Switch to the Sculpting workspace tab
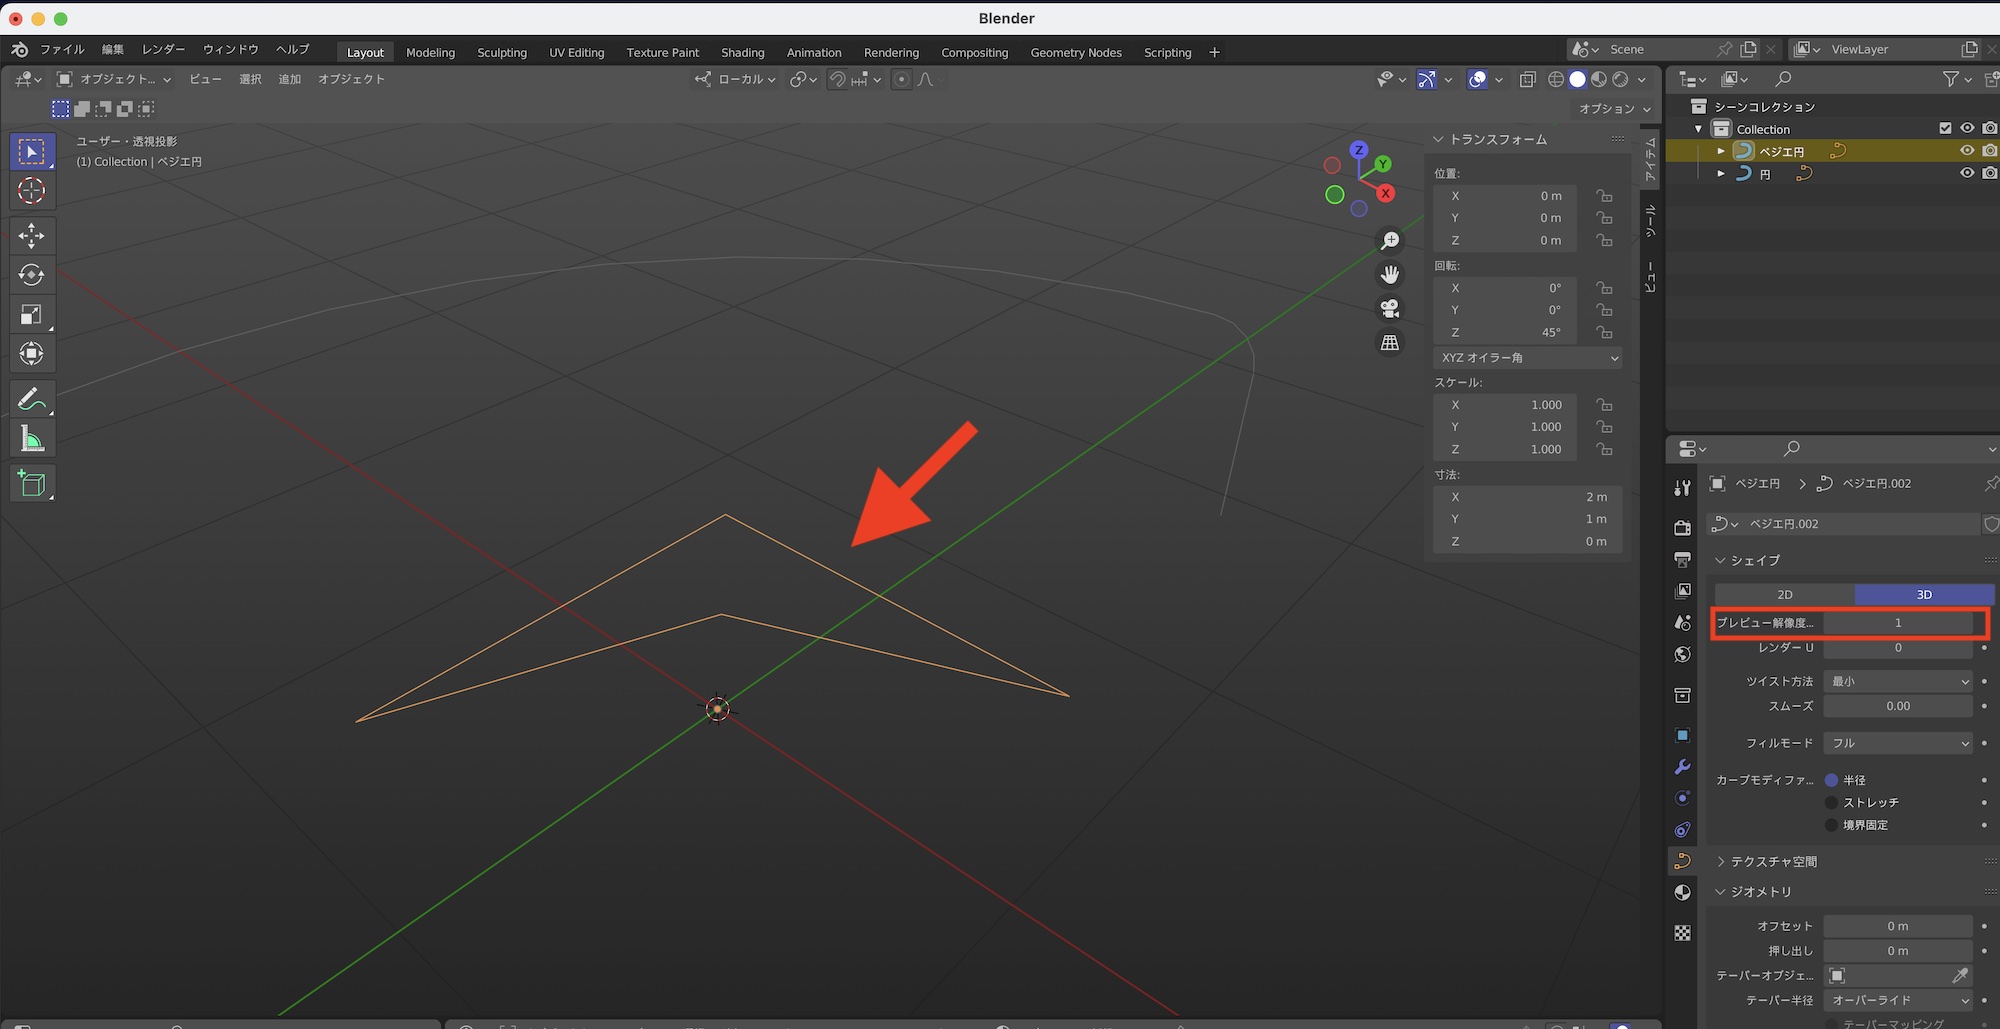The height and width of the screenshot is (1029, 2000). click(x=501, y=52)
